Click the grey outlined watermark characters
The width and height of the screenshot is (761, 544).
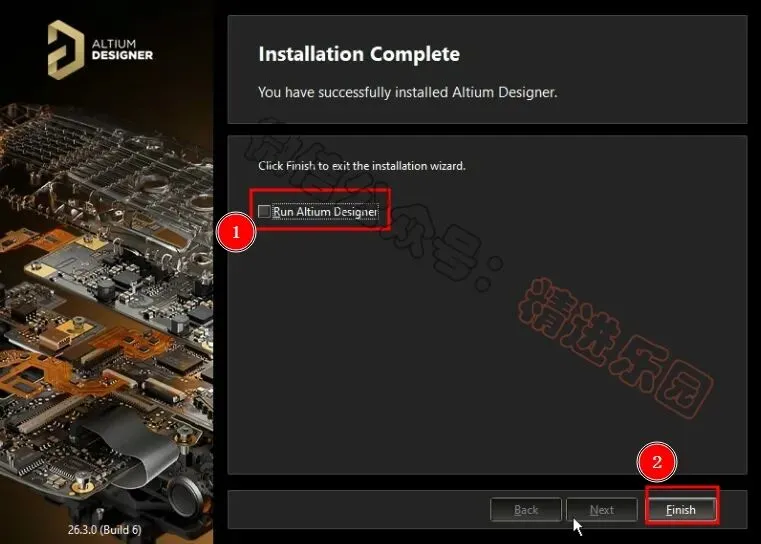374,204
